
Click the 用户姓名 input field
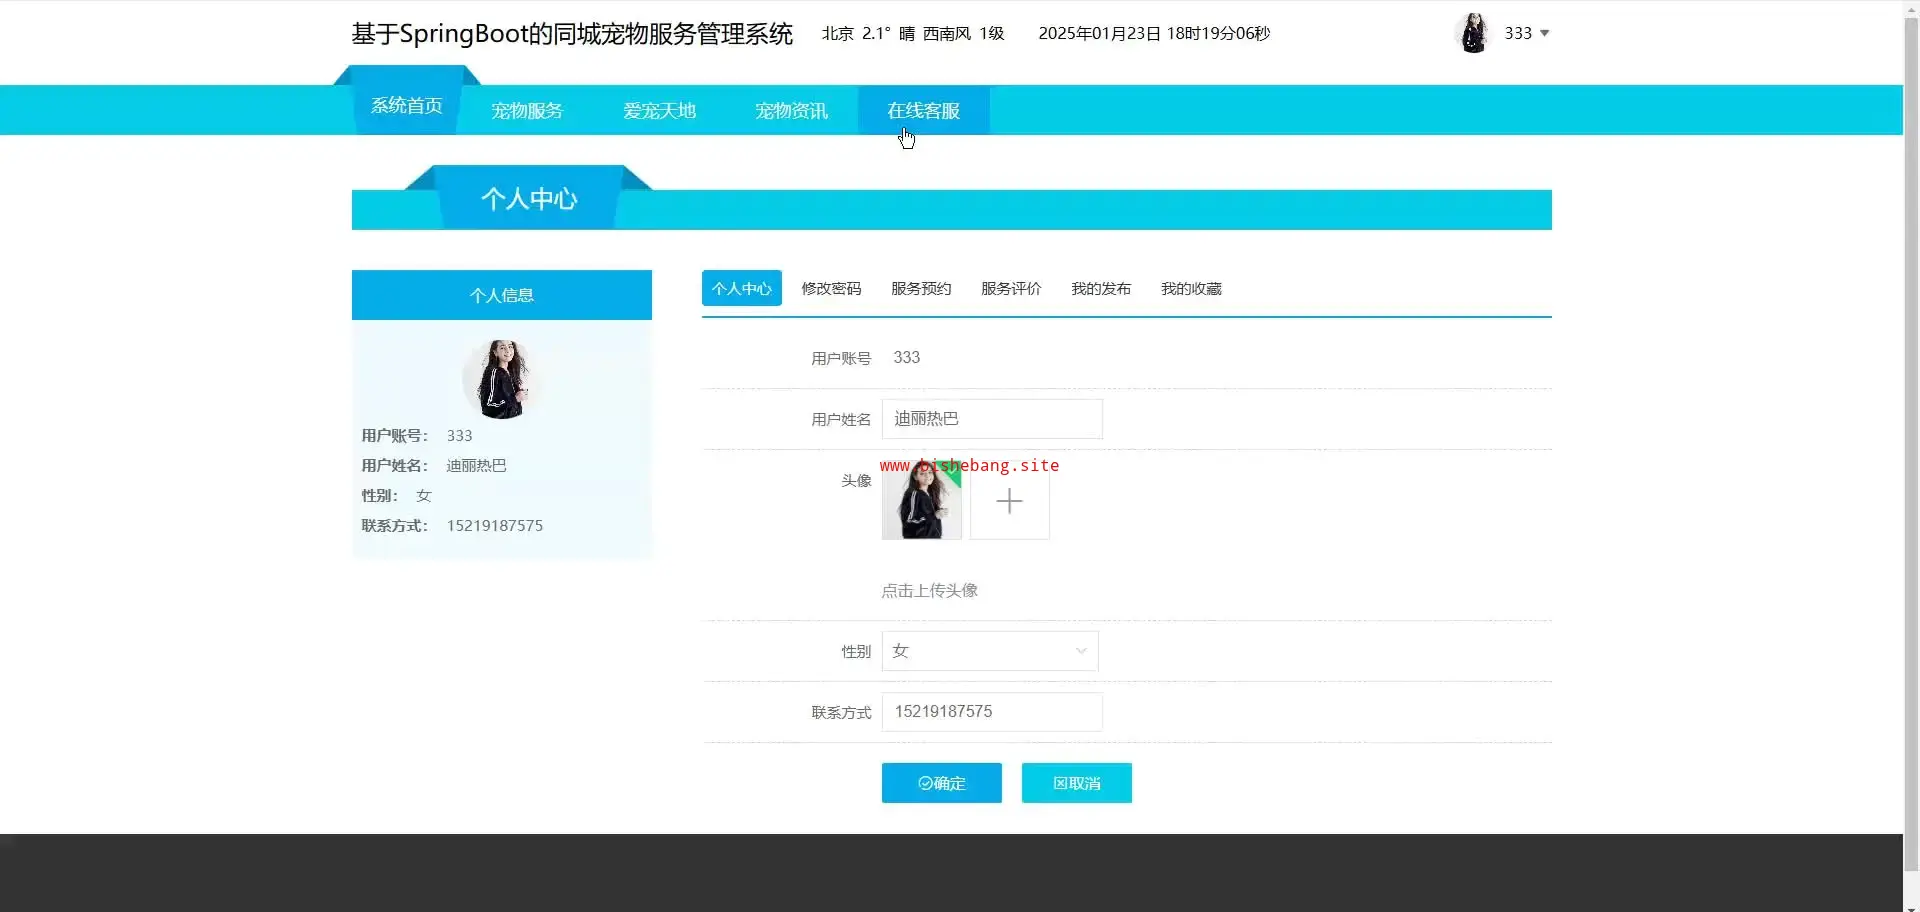tap(991, 419)
